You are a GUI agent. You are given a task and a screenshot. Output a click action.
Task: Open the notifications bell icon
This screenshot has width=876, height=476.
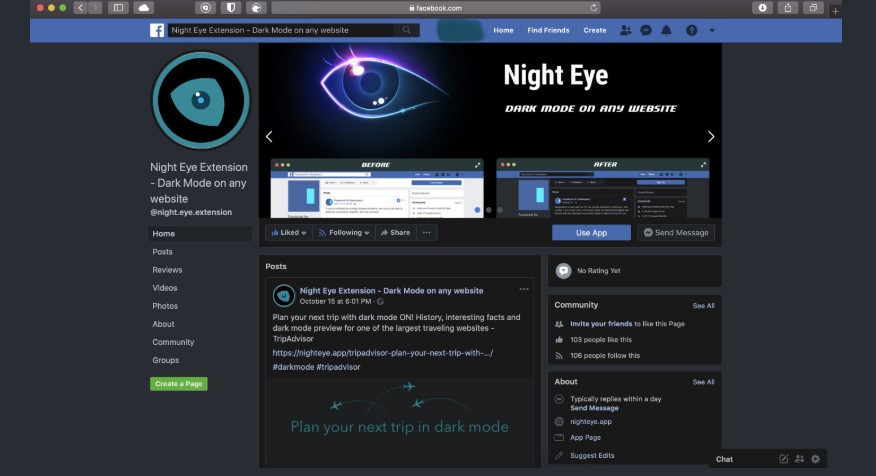tap(666, 30)
